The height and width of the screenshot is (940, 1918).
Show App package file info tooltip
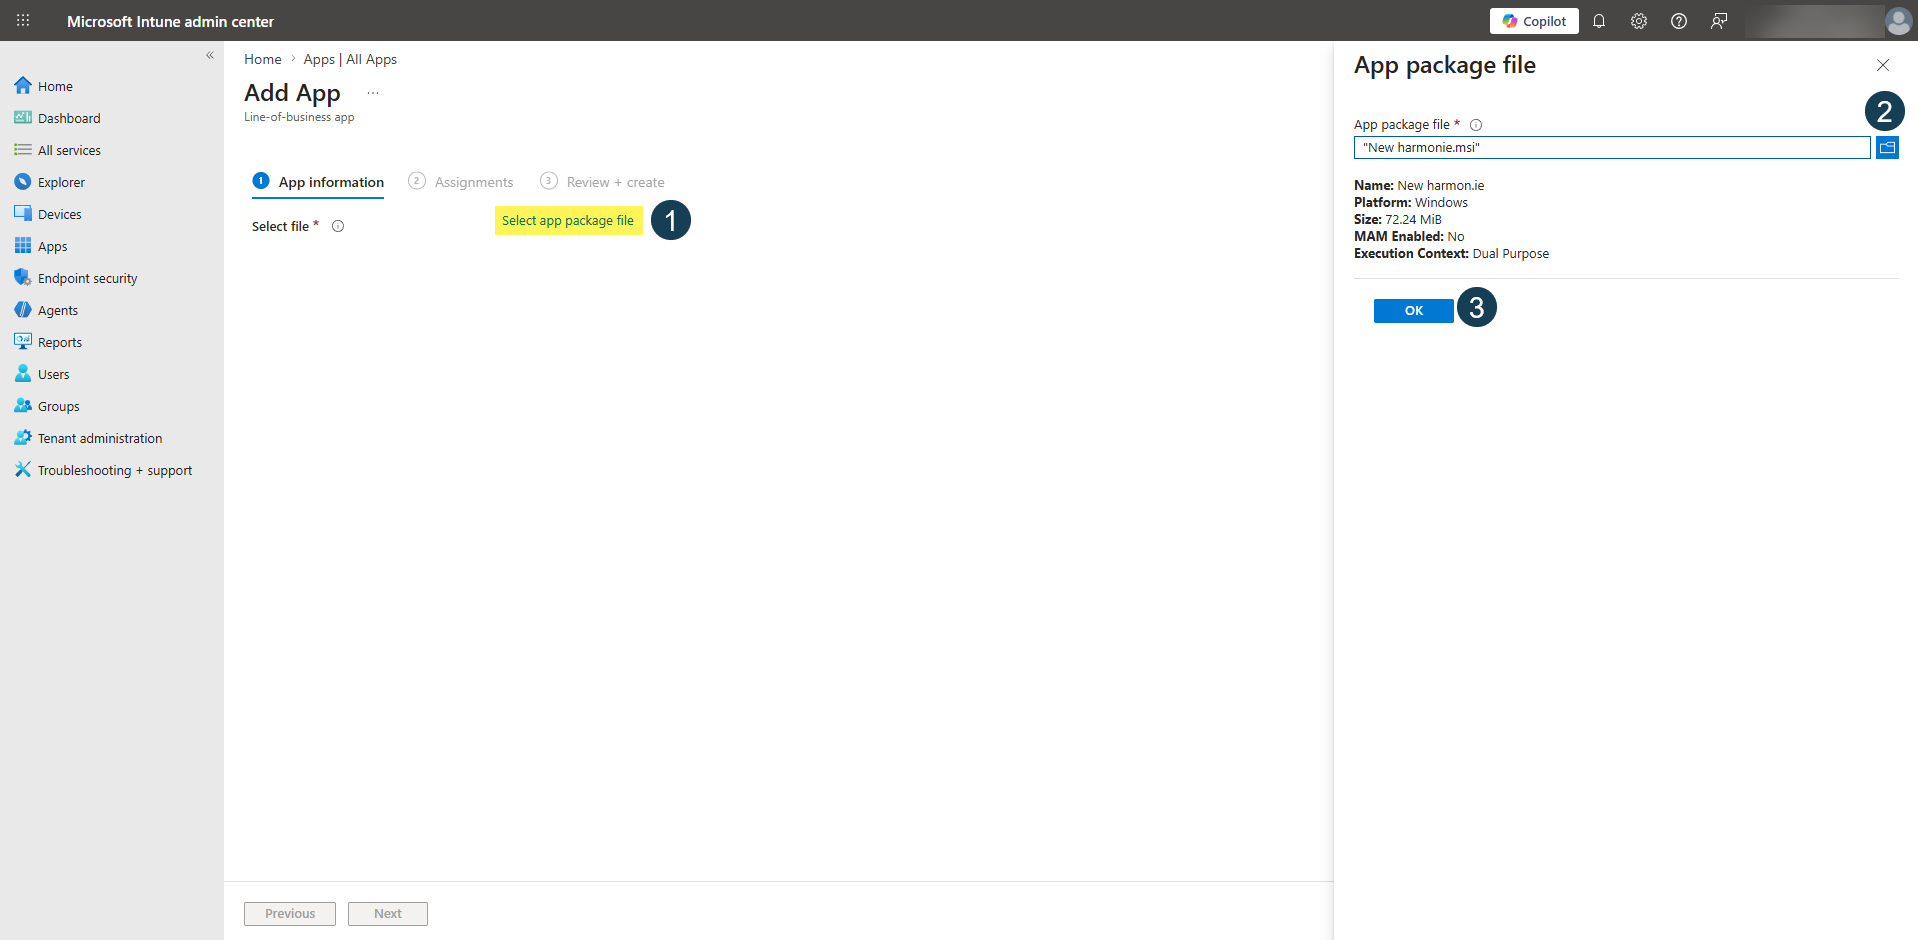[1476, 124]
